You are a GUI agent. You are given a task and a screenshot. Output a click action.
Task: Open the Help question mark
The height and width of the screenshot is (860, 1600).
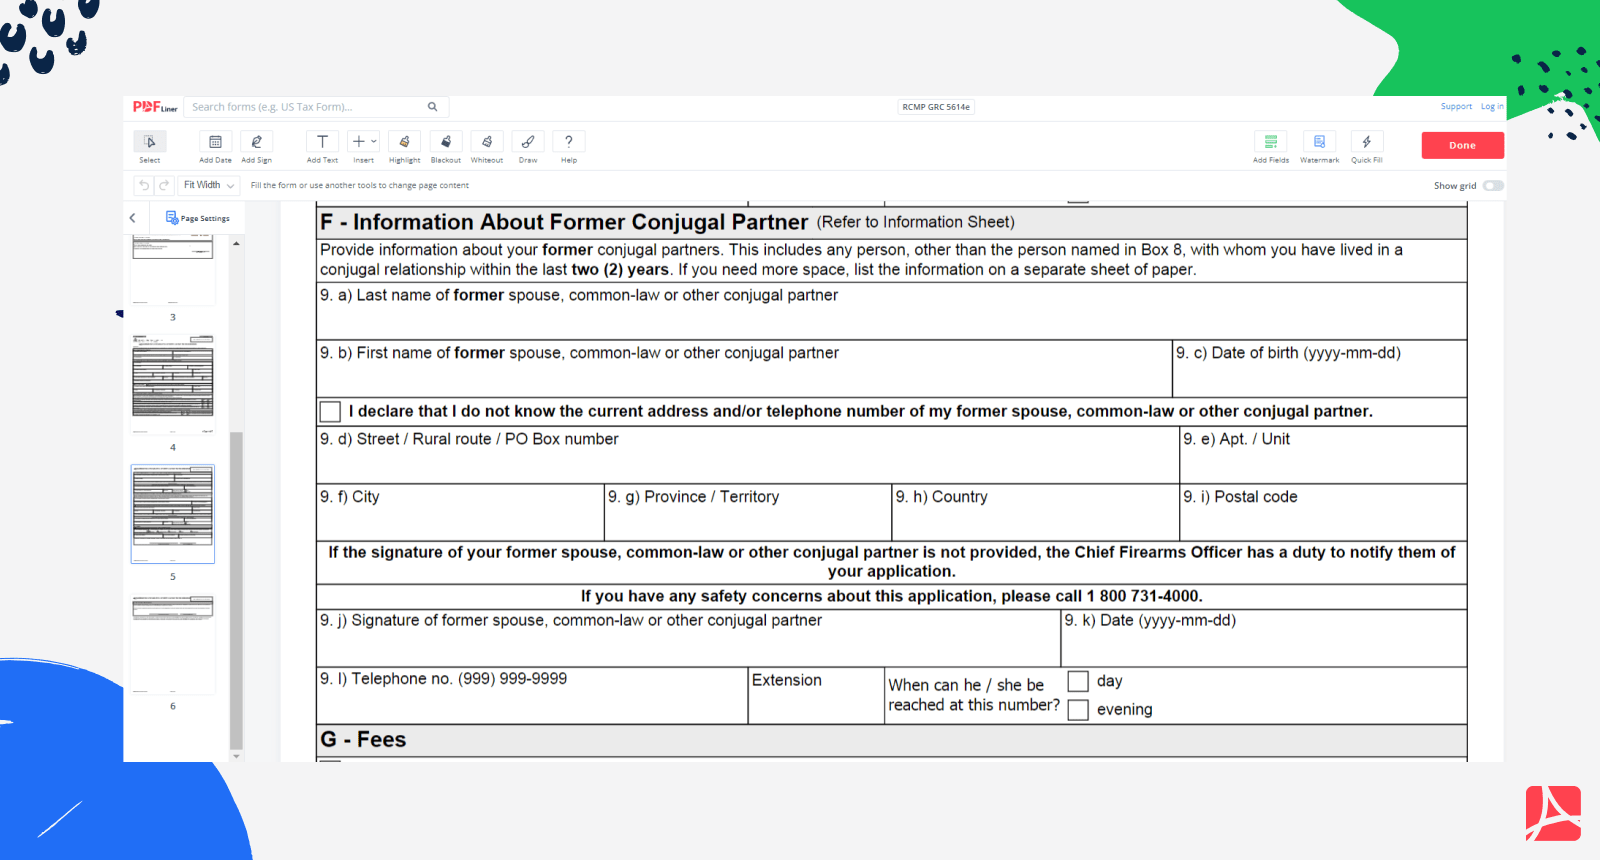click(569, 142)
